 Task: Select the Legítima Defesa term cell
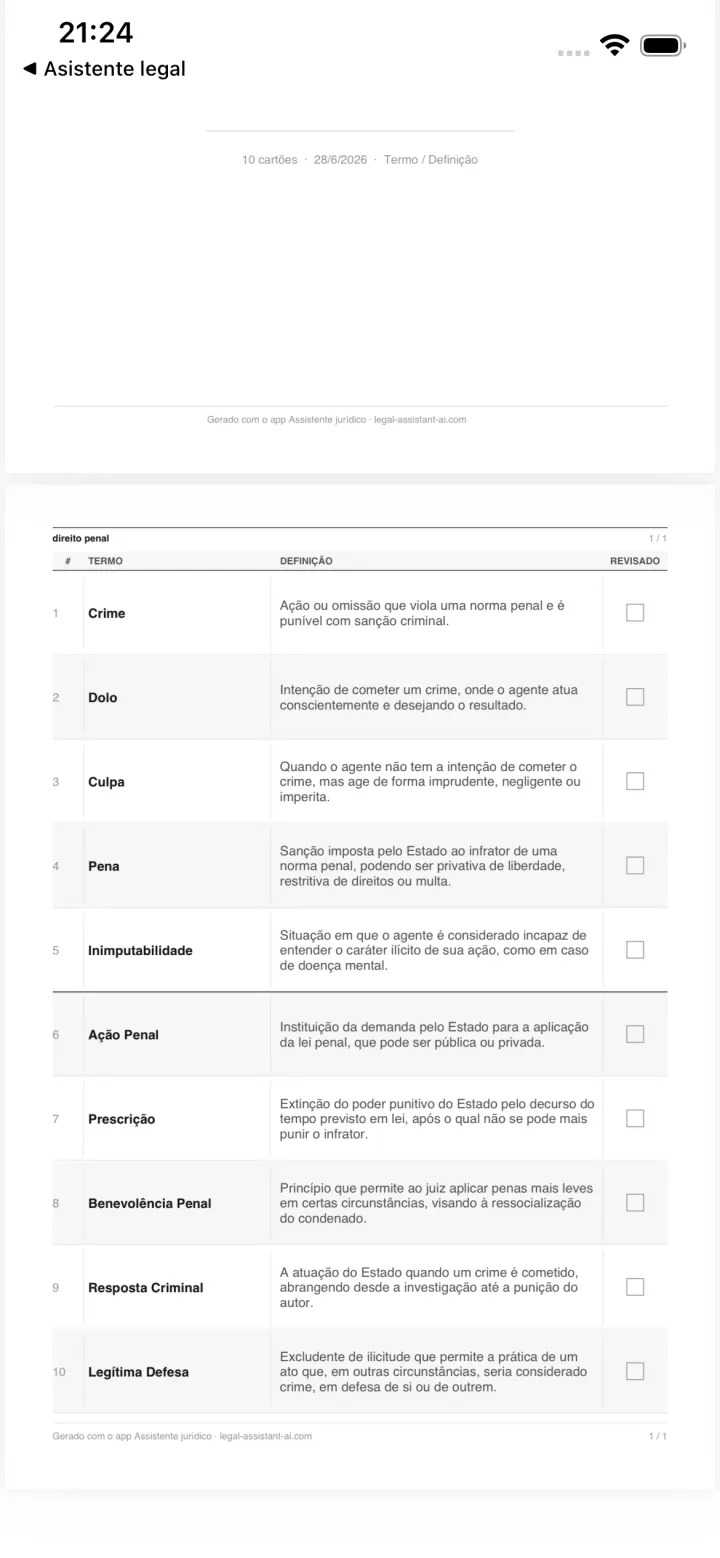point(138,1372)
